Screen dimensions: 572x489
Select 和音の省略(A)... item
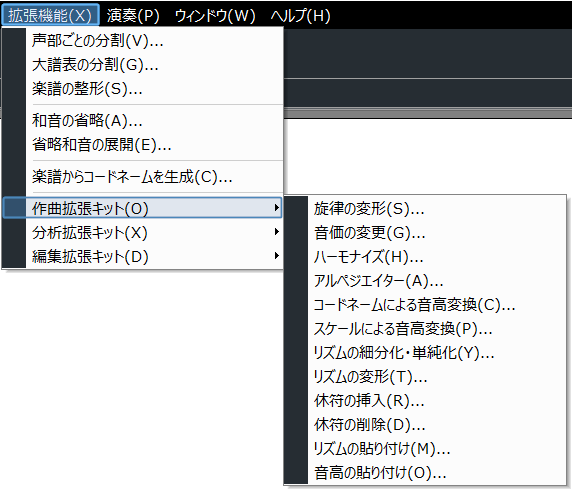point(142,120)
